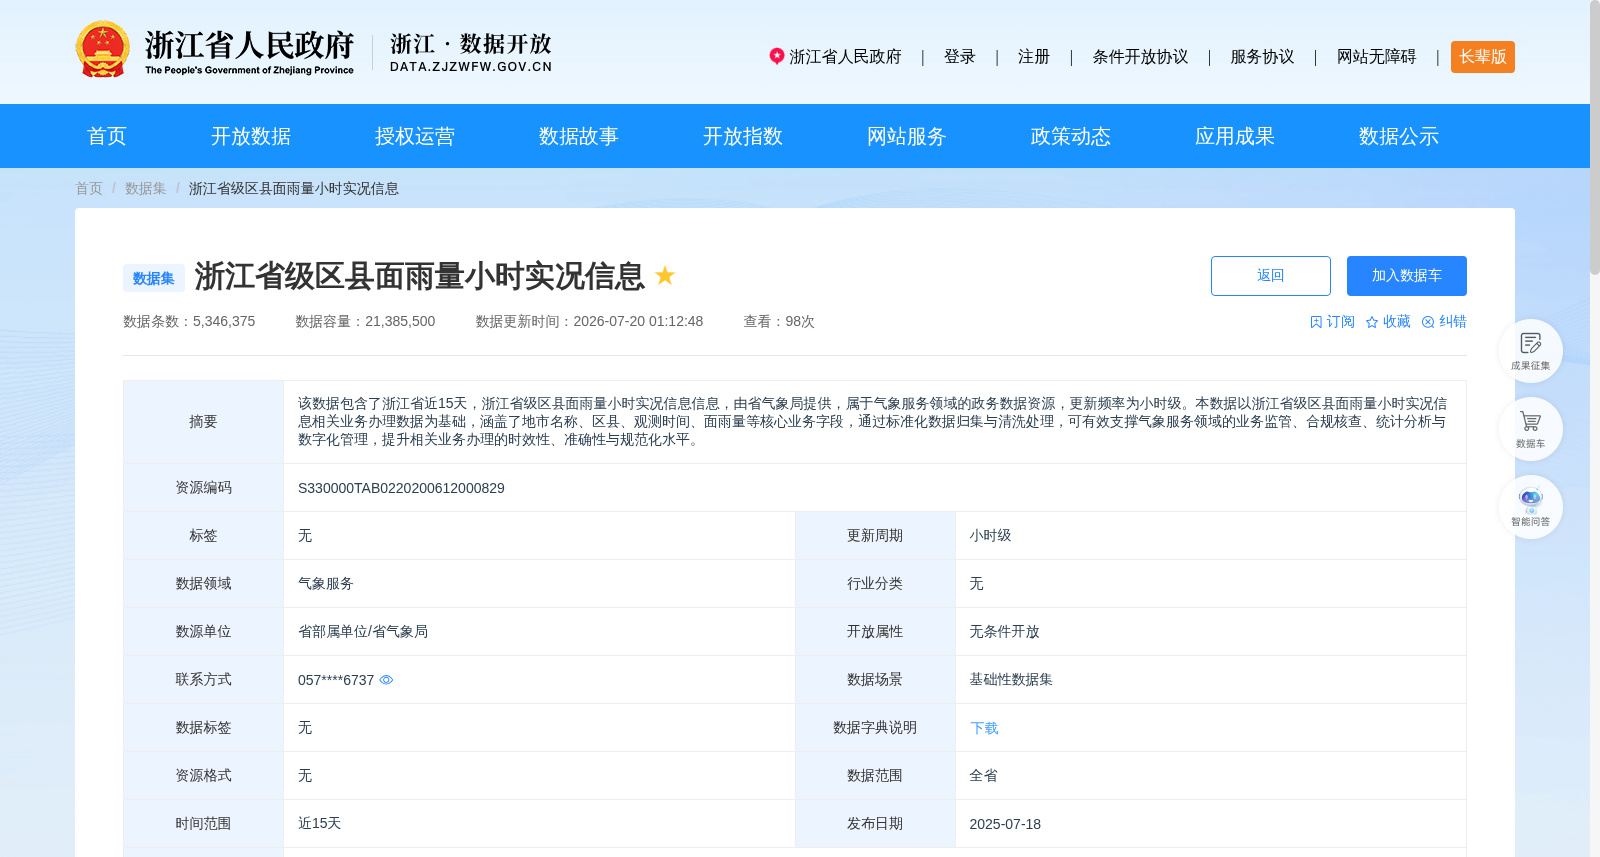Screen dimensions: 1600x857
Task: Click 数据条数：5,346,375 text
Action: [189, 322]
